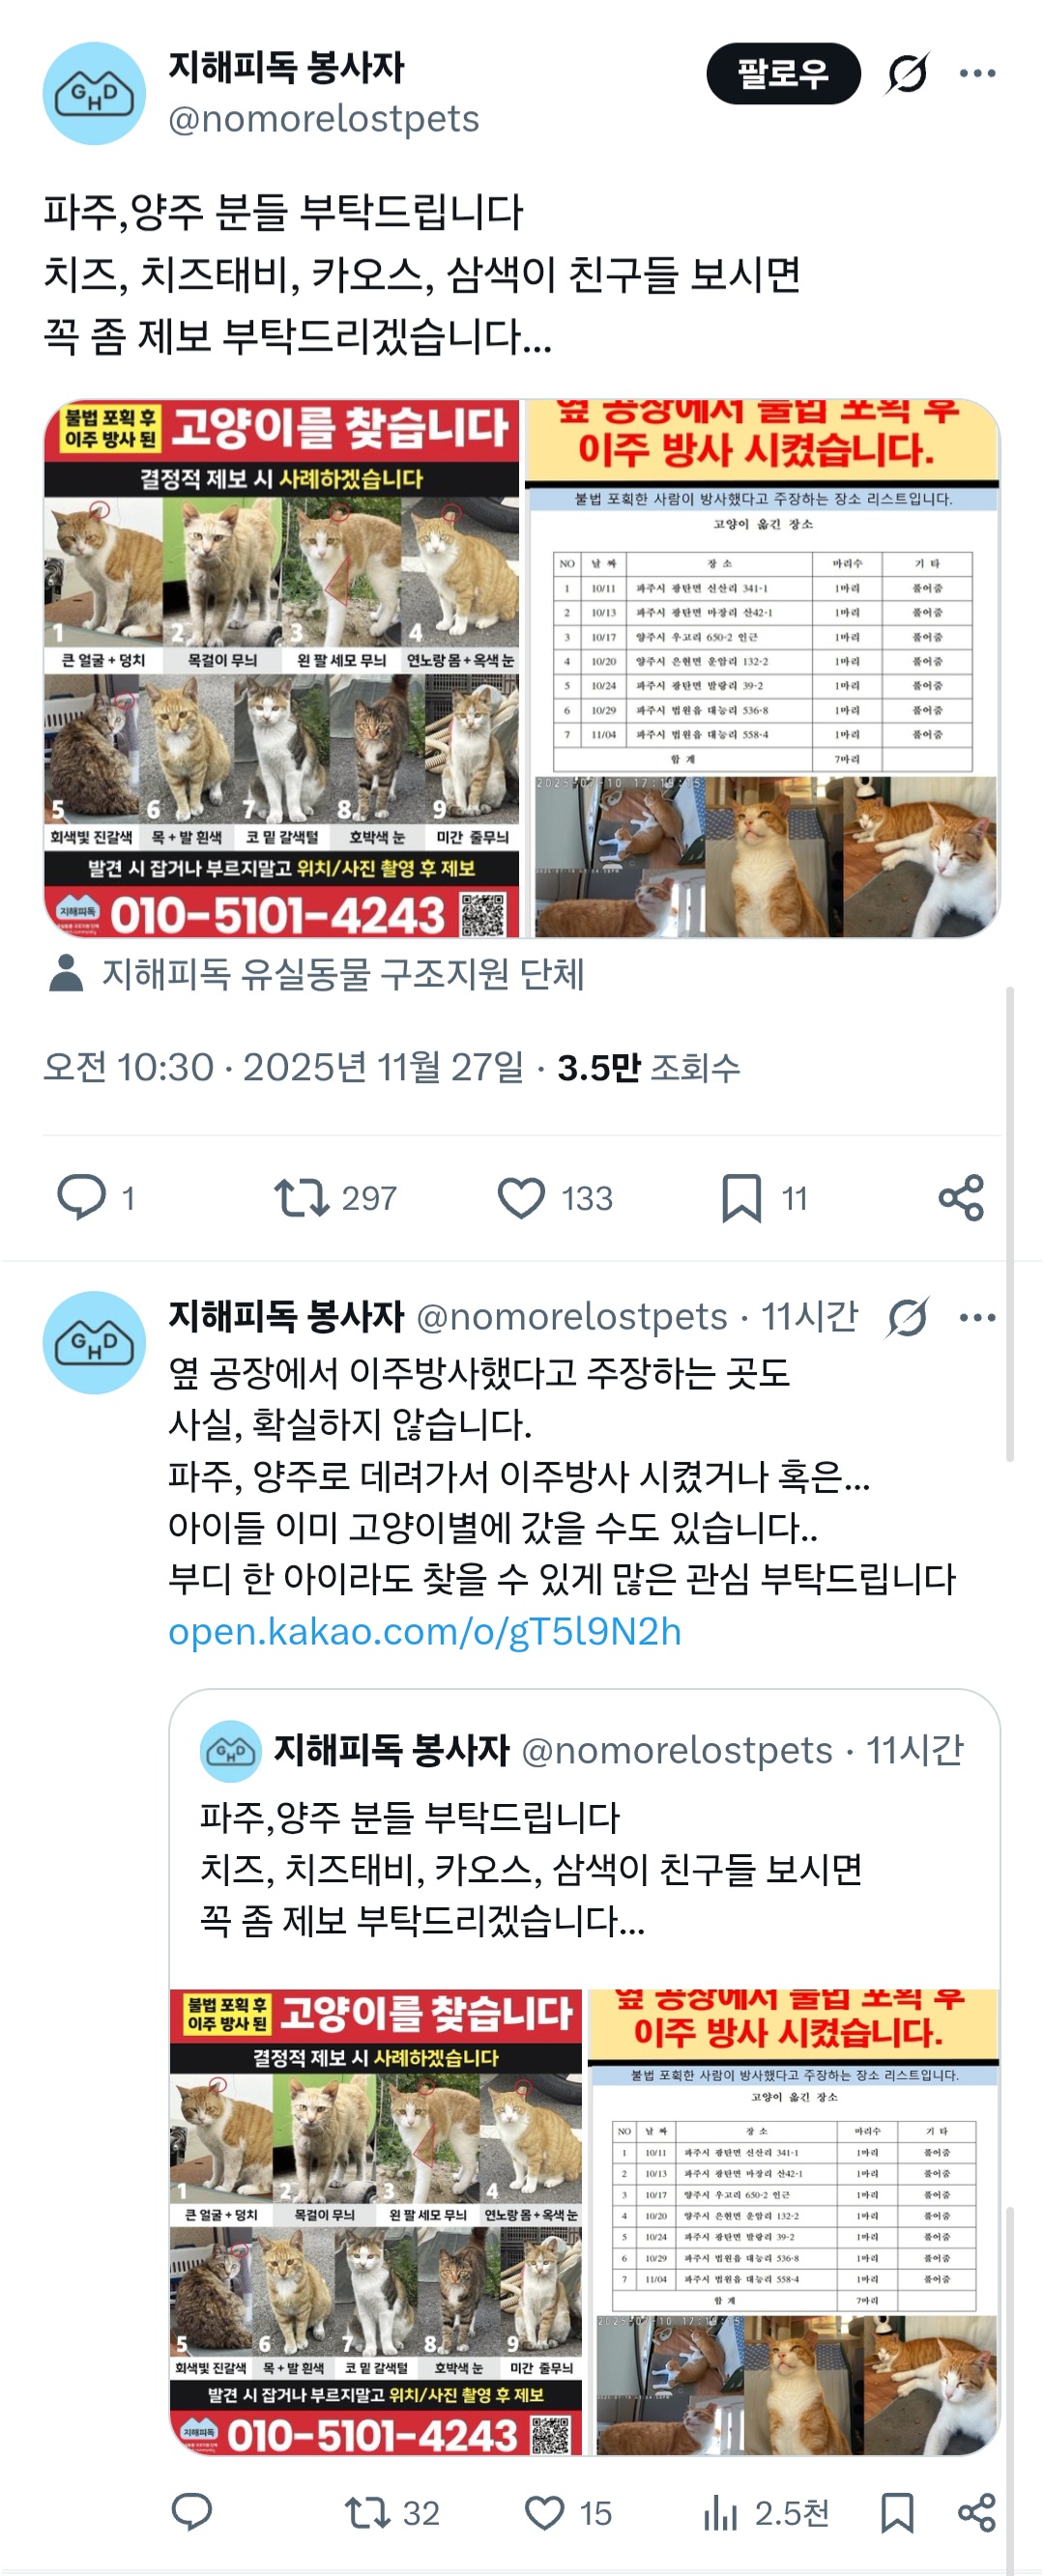Open more options on the reply post
The image size is (1044, 2576).
coord(977,1317)
